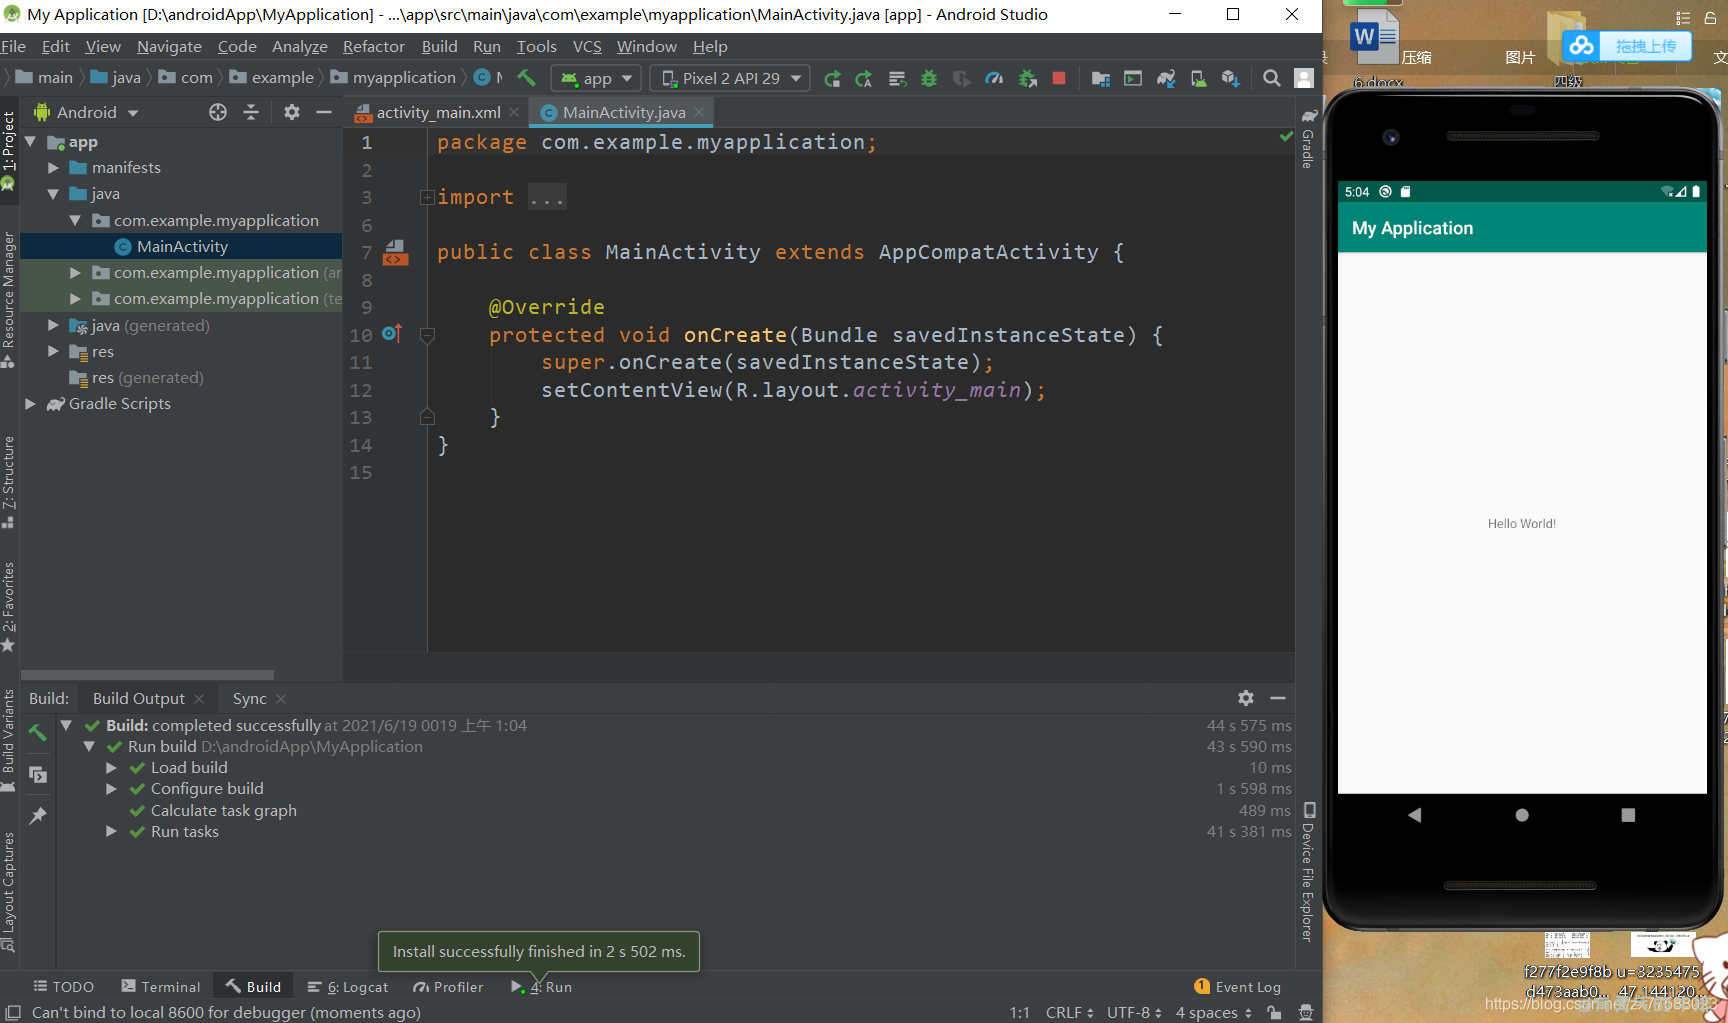Click Run Anything icon
This screenshot has width=1728, height=1023.
point(1133,78)
